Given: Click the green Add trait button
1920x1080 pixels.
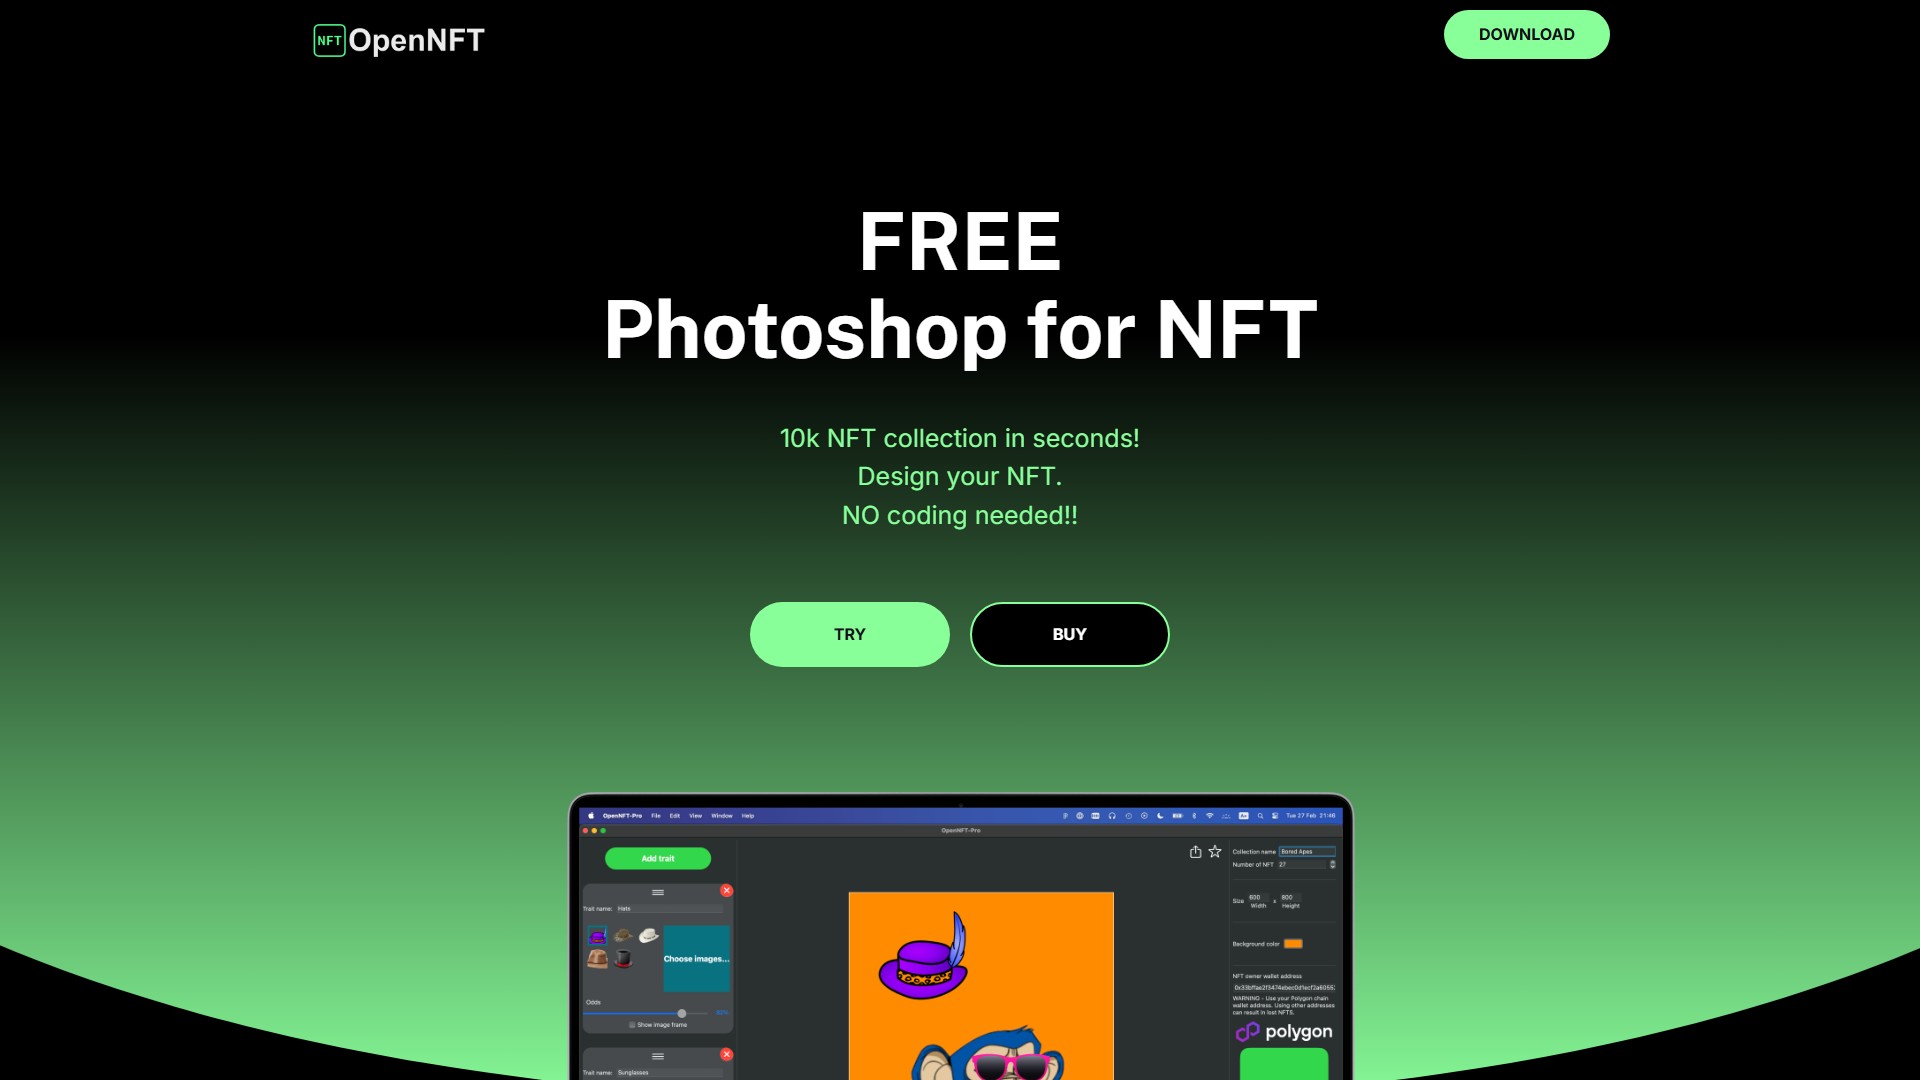Looking at the screenshot, I should click(658, 858).
